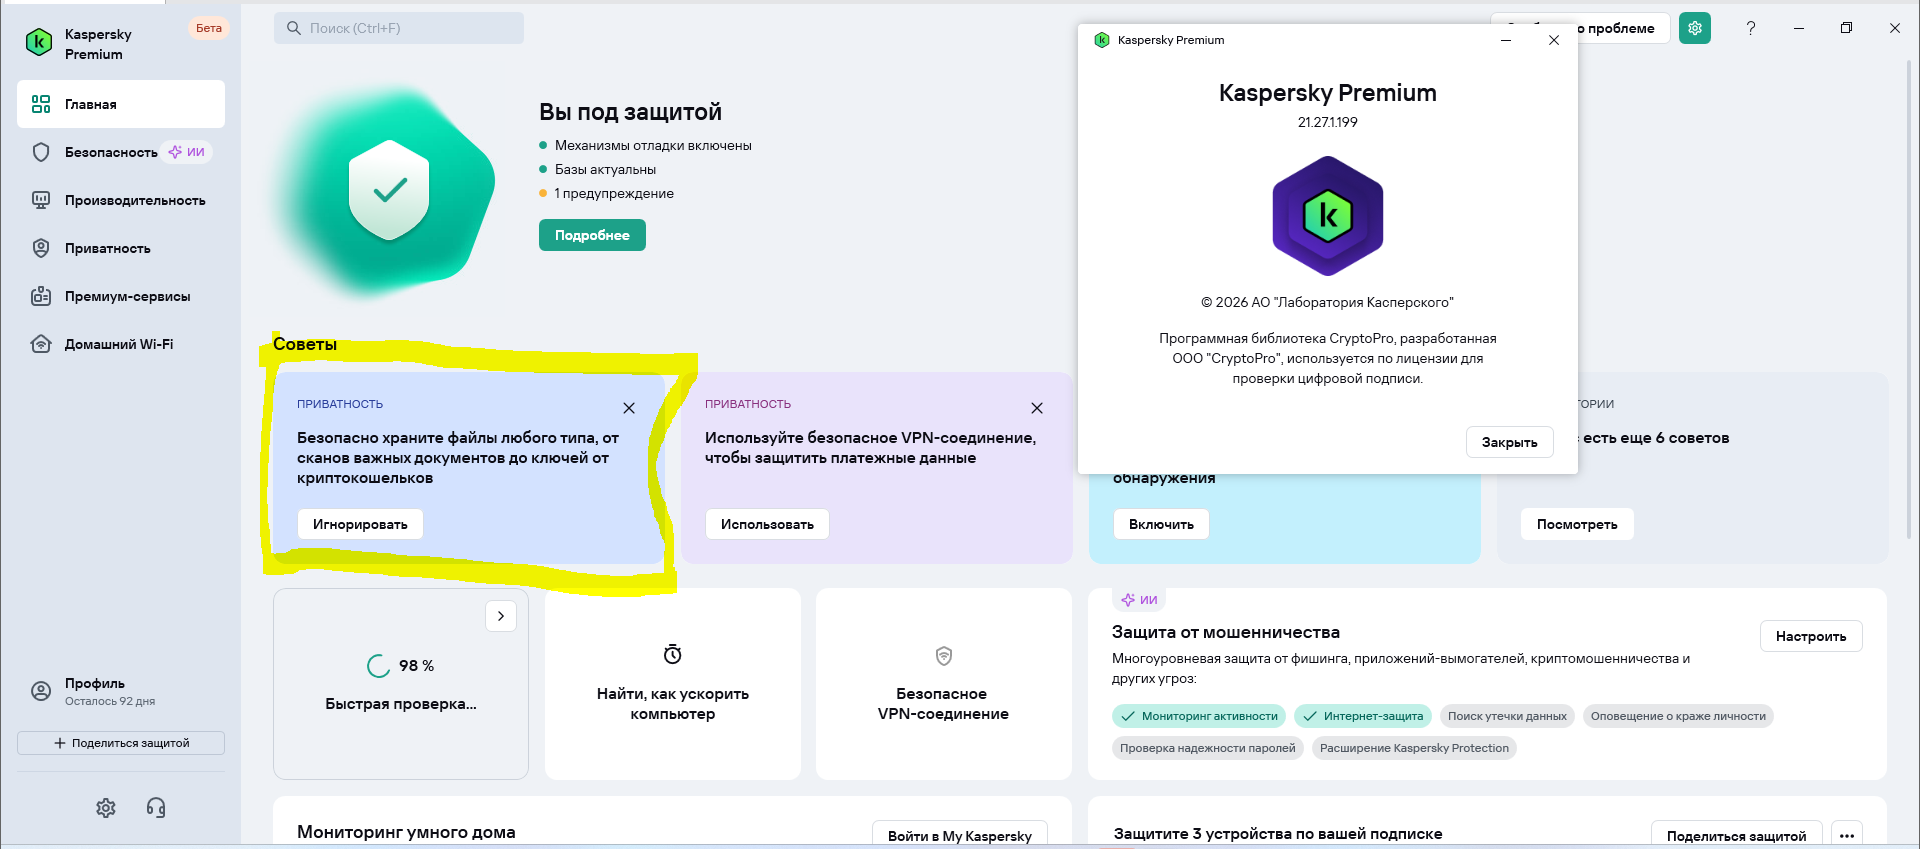Image resolution: width=1920 pixels, height=849 pixels.
Task: Close the About dialog with its X
Action: (1554, 40)
